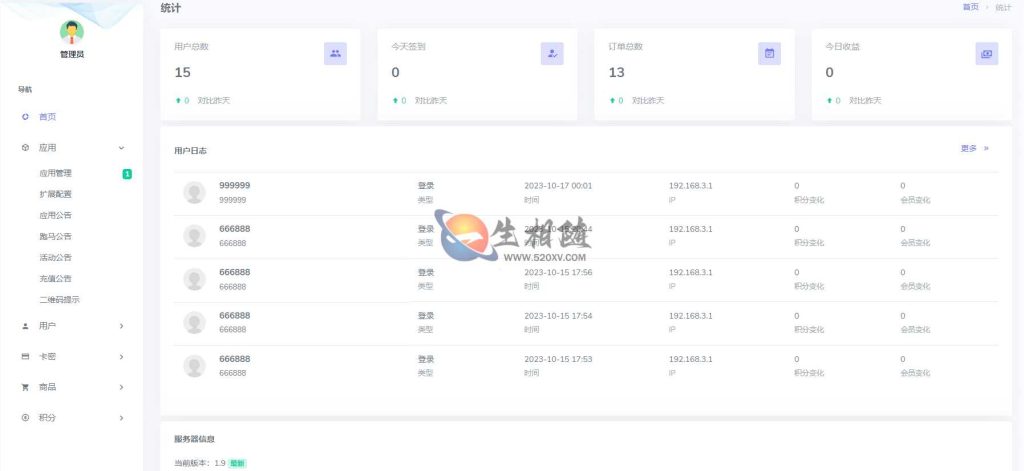Image resolution: width=1024 pixels, height=471 pixels.
Task: Click the 积分变化 value in the 999999 row
Action: coord(796,186)
